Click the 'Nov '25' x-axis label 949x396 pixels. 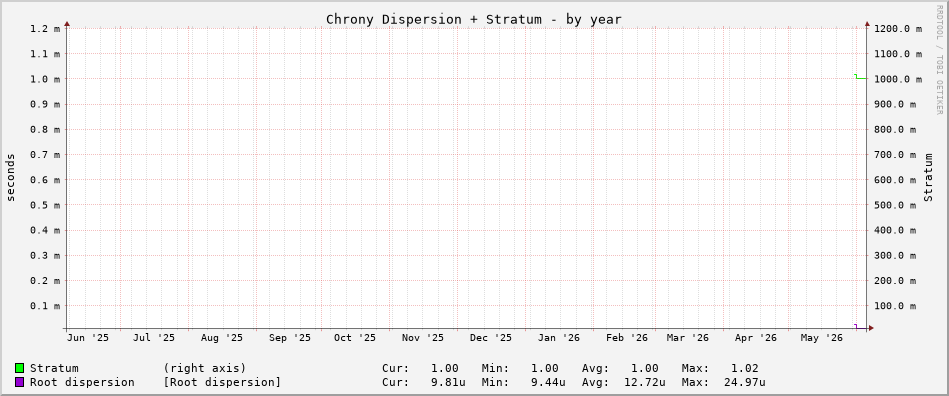click(422, 338)
